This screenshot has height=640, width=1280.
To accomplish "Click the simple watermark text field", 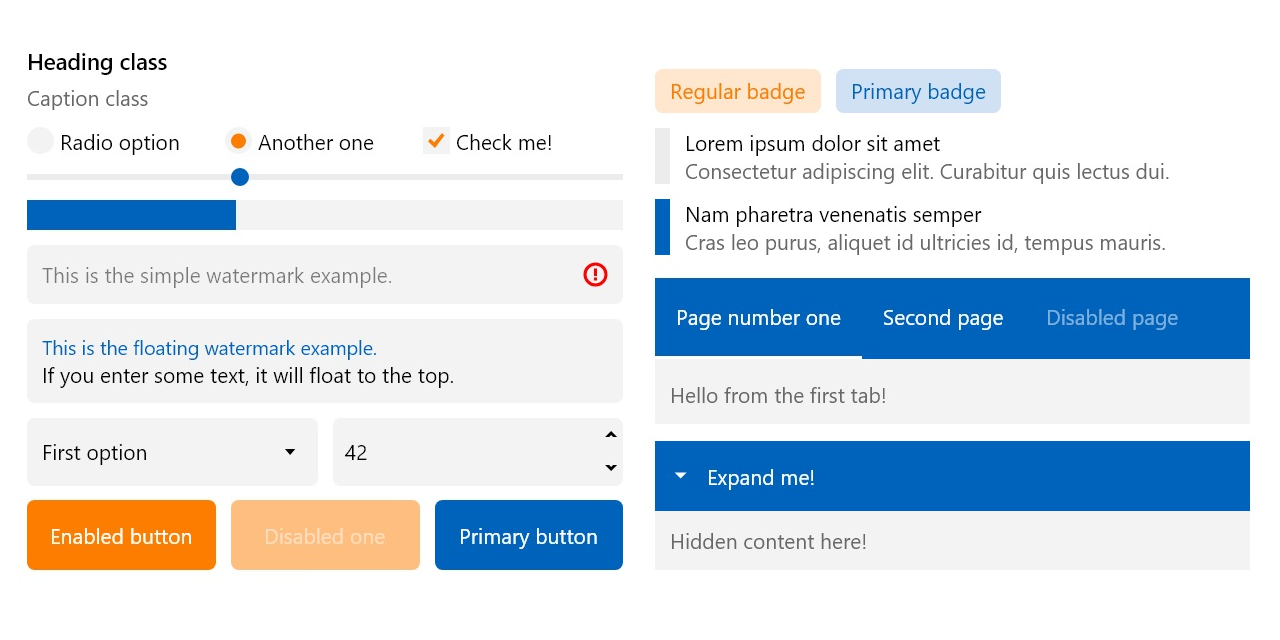I will pos(300,275).
